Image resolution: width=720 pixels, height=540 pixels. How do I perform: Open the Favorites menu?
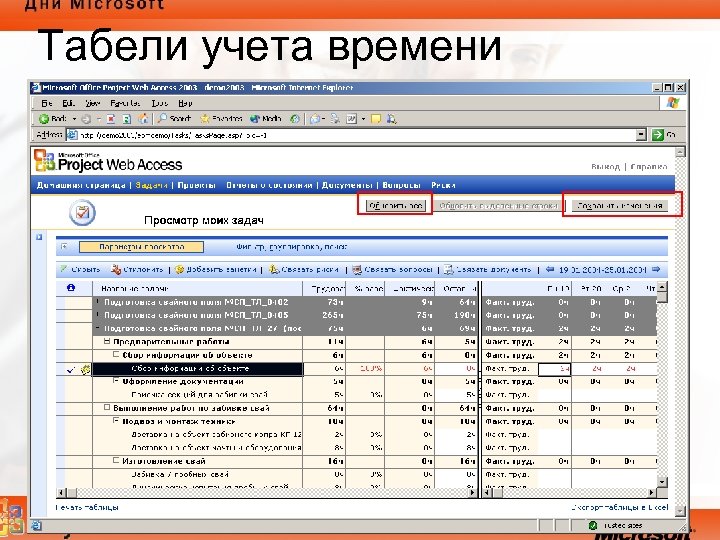(125, 103)
